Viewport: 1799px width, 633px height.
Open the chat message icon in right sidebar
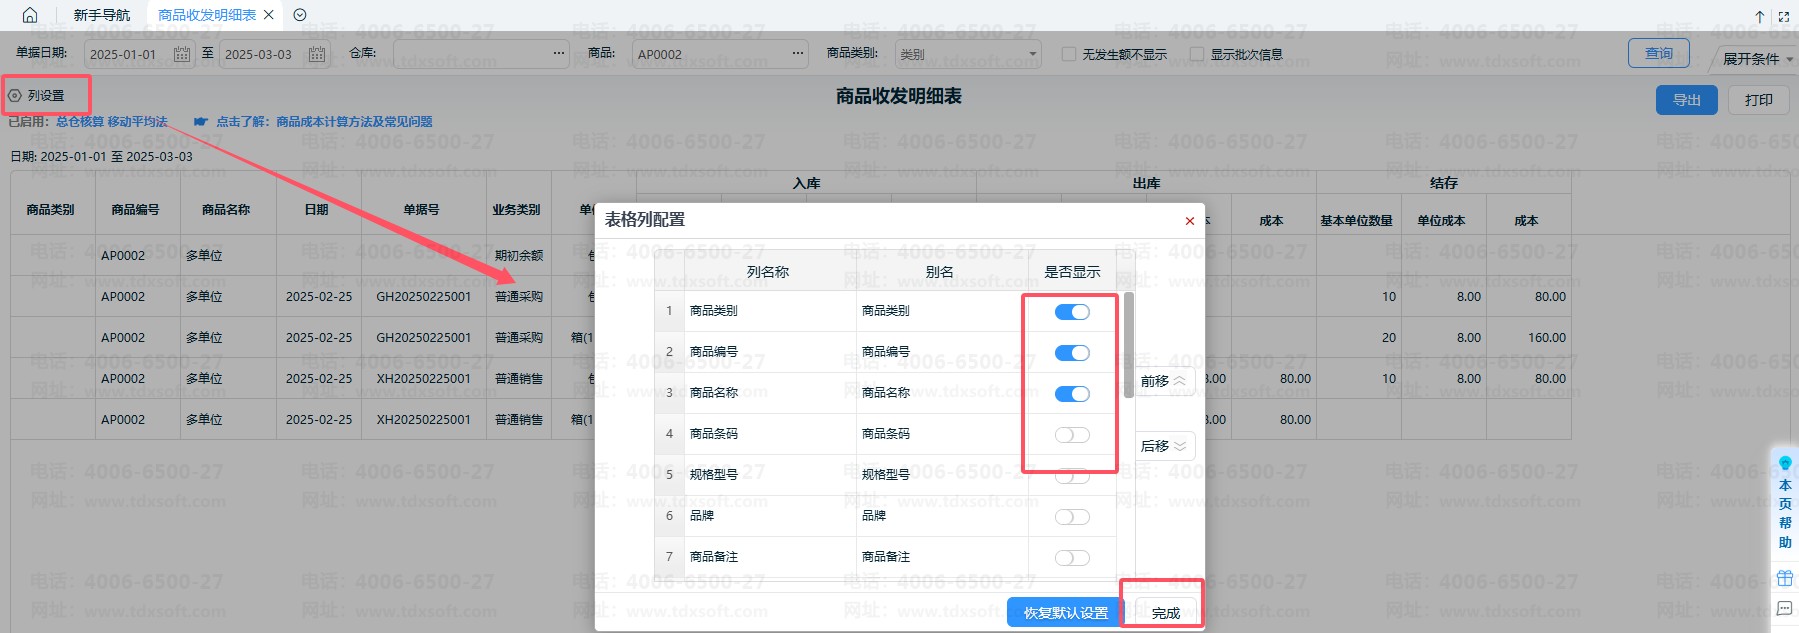tap(1784, 608)
